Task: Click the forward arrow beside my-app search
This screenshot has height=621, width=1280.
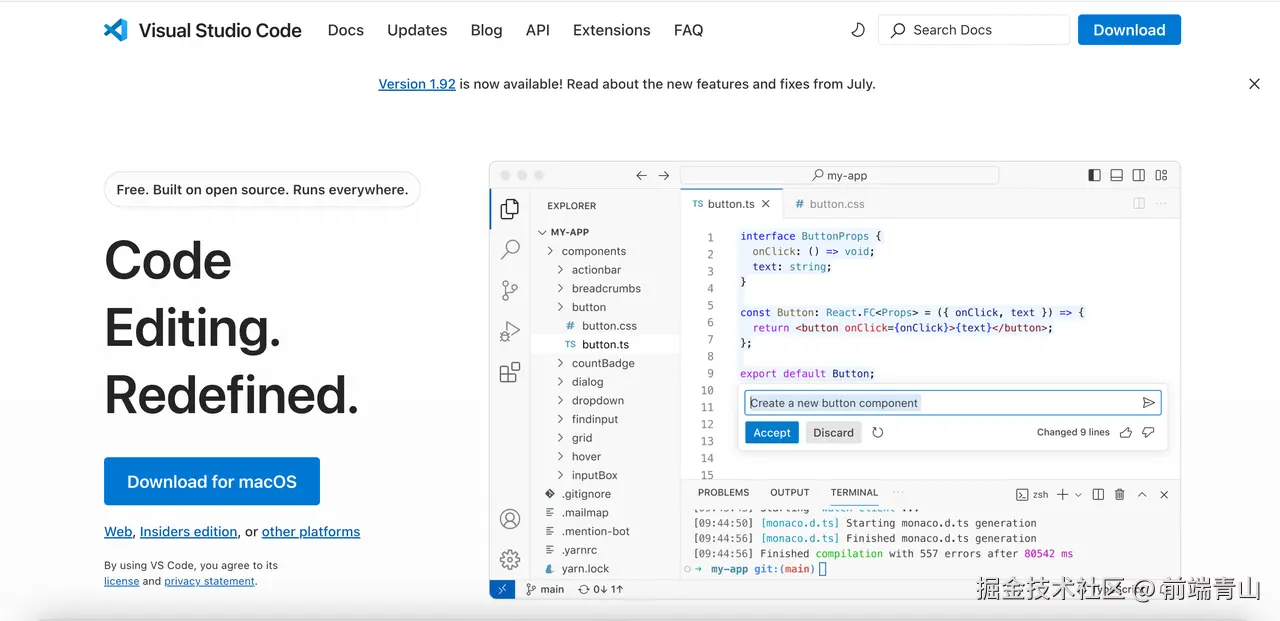Action: pyautogui.click(x=664, y=175)
